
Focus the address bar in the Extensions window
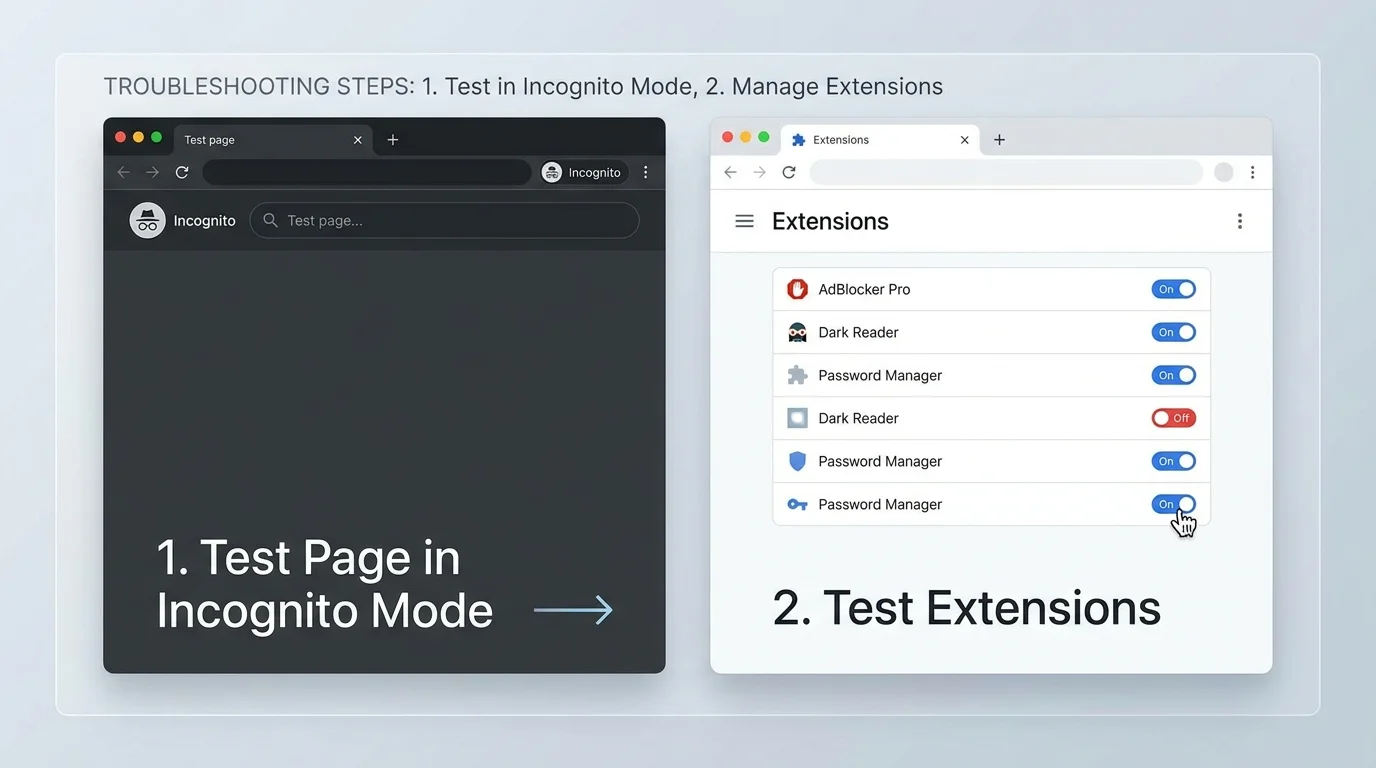(1006, 172)
